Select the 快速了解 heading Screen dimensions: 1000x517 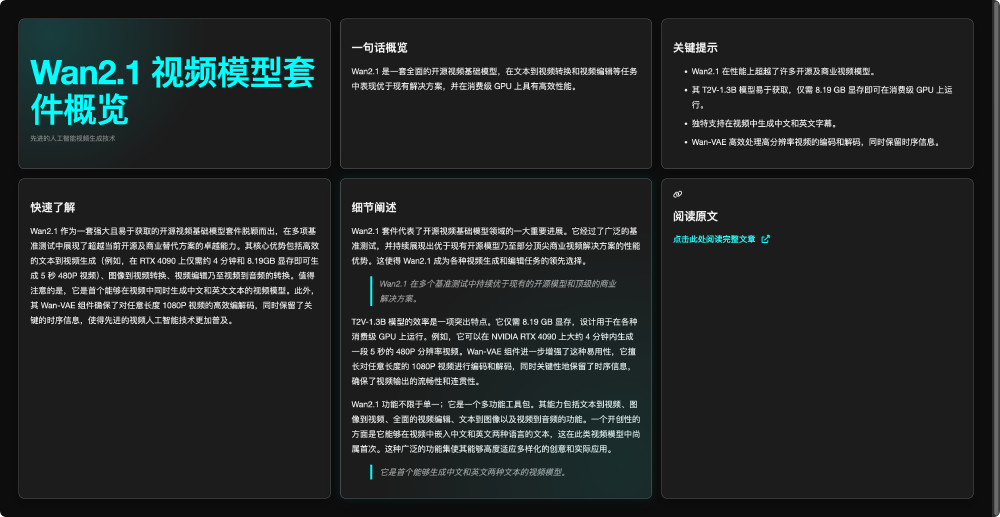pyautogui.click(x=53, y=208)
